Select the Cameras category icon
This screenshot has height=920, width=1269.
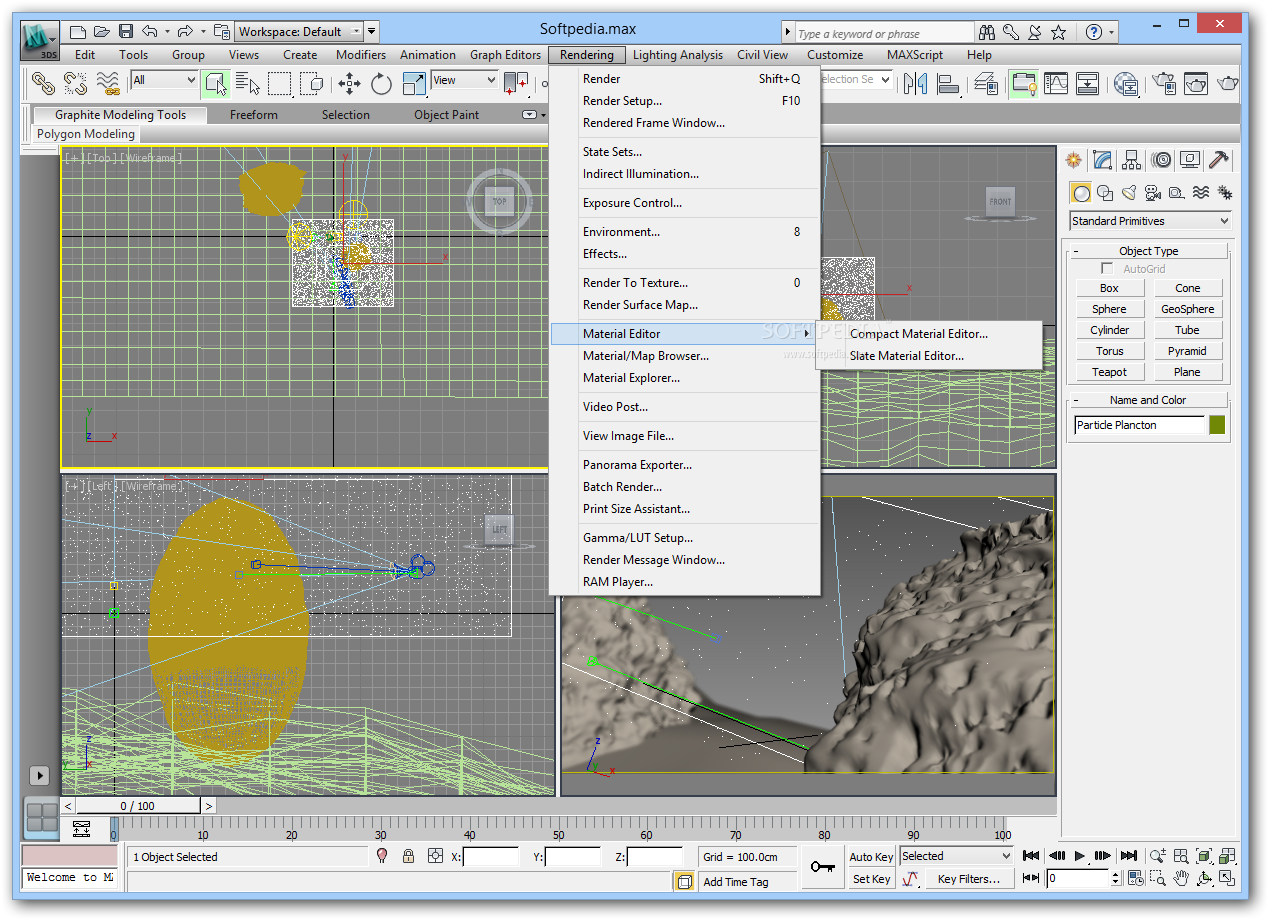click(x=1152, y=193)
